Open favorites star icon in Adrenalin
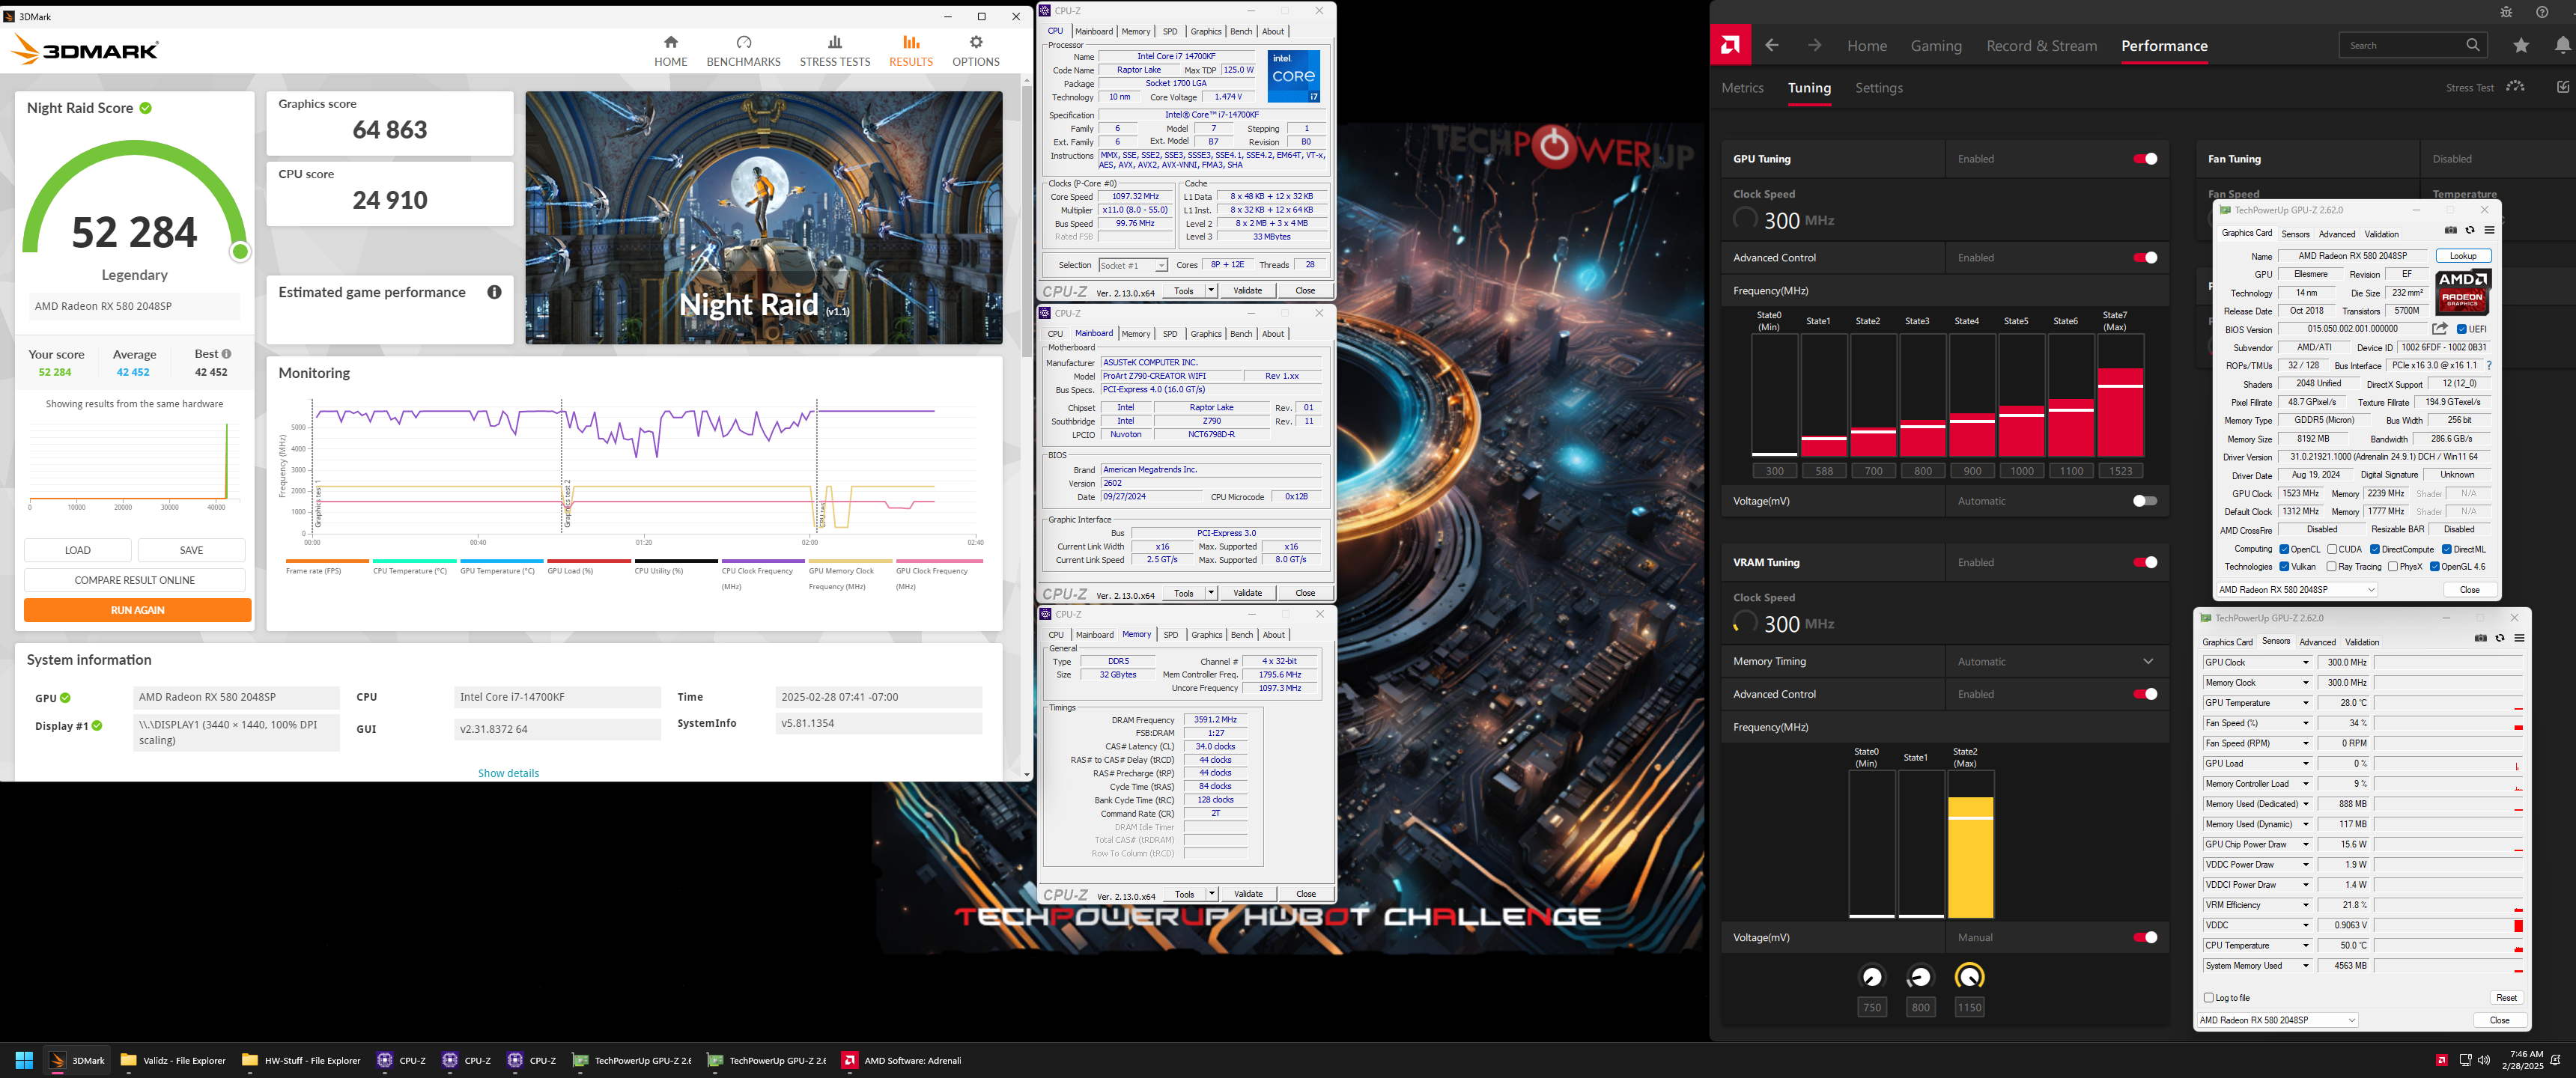2576x1078 pixels. coord(2521,45)
